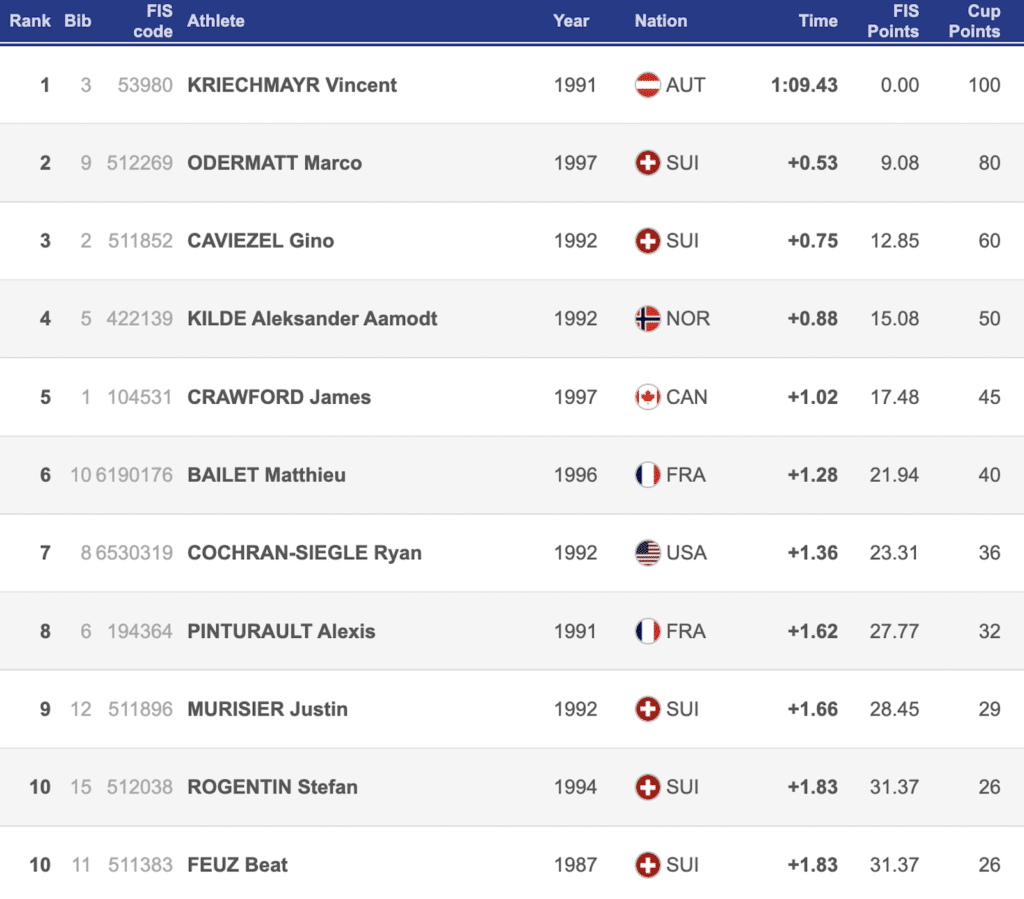Click the Athlete column header
The image size is (1024, 899).
[x=216, y=20]
